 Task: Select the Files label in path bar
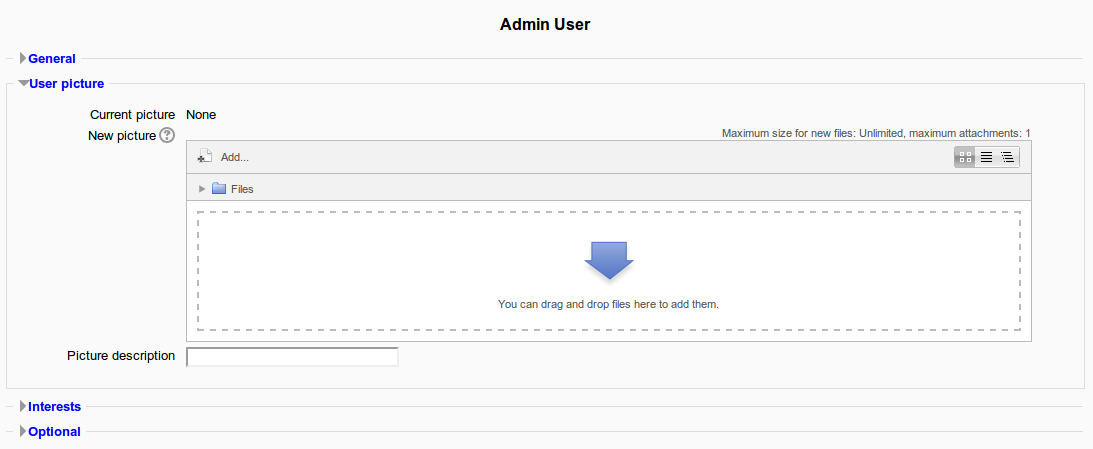tap(242, 189)
